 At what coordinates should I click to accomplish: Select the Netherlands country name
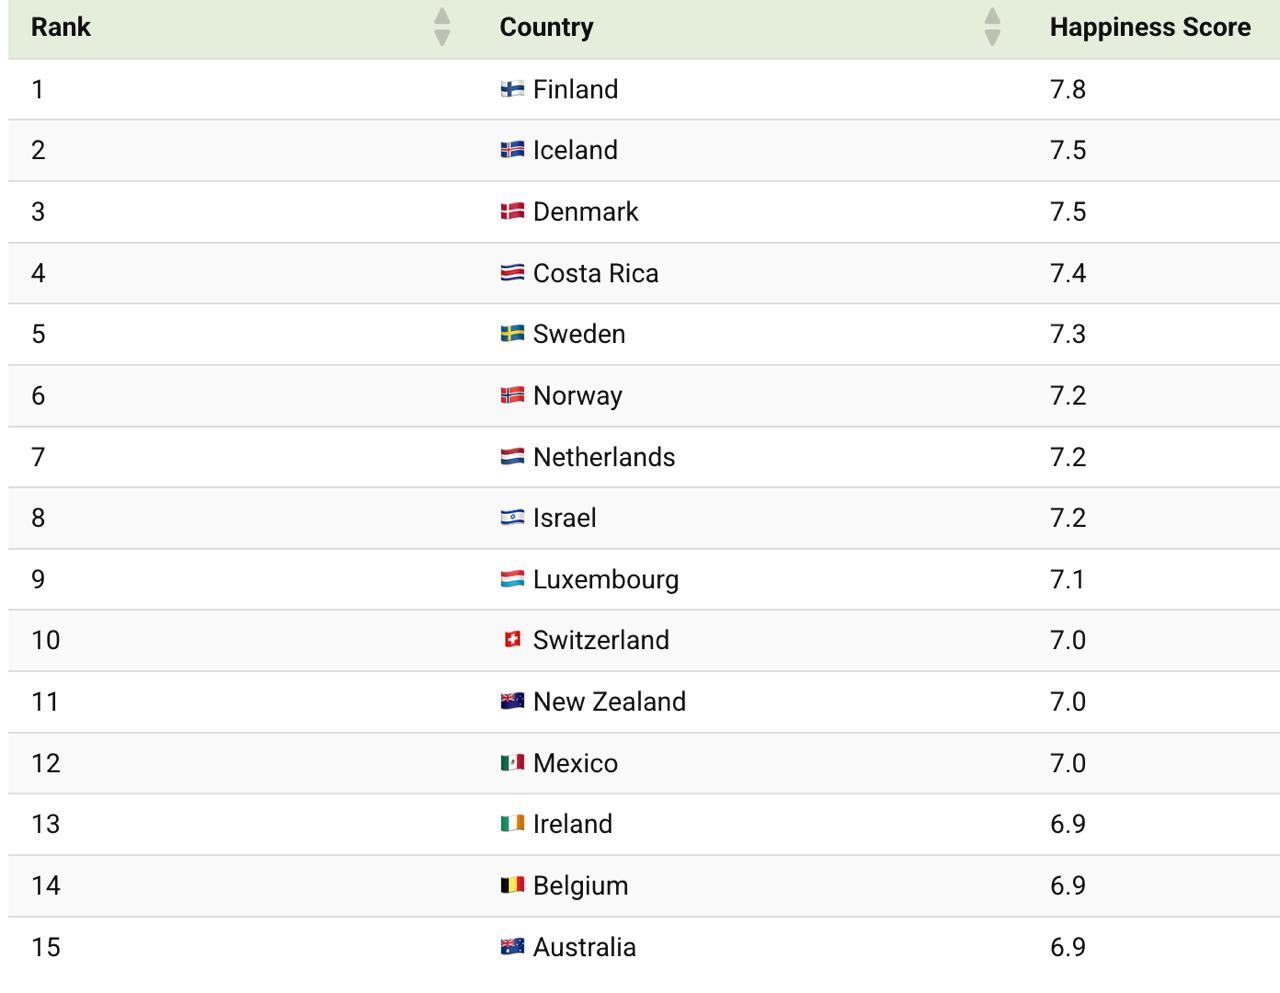pos(604,457)
